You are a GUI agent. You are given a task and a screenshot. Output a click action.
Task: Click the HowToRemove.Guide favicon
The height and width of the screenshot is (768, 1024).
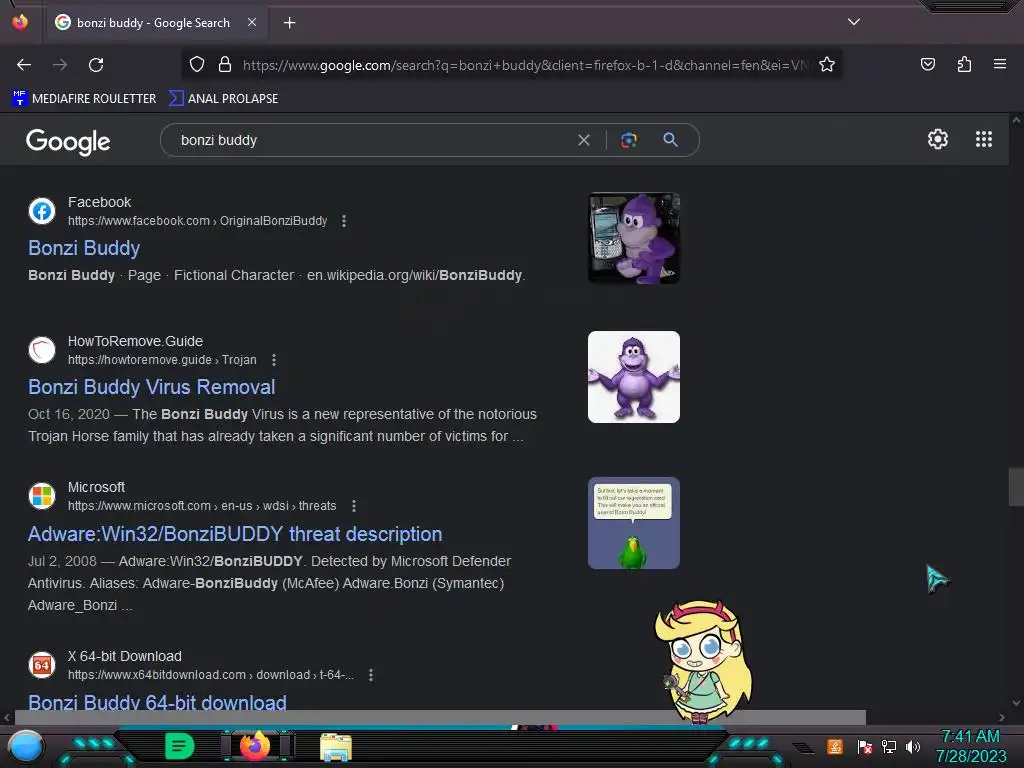point(42,350)
